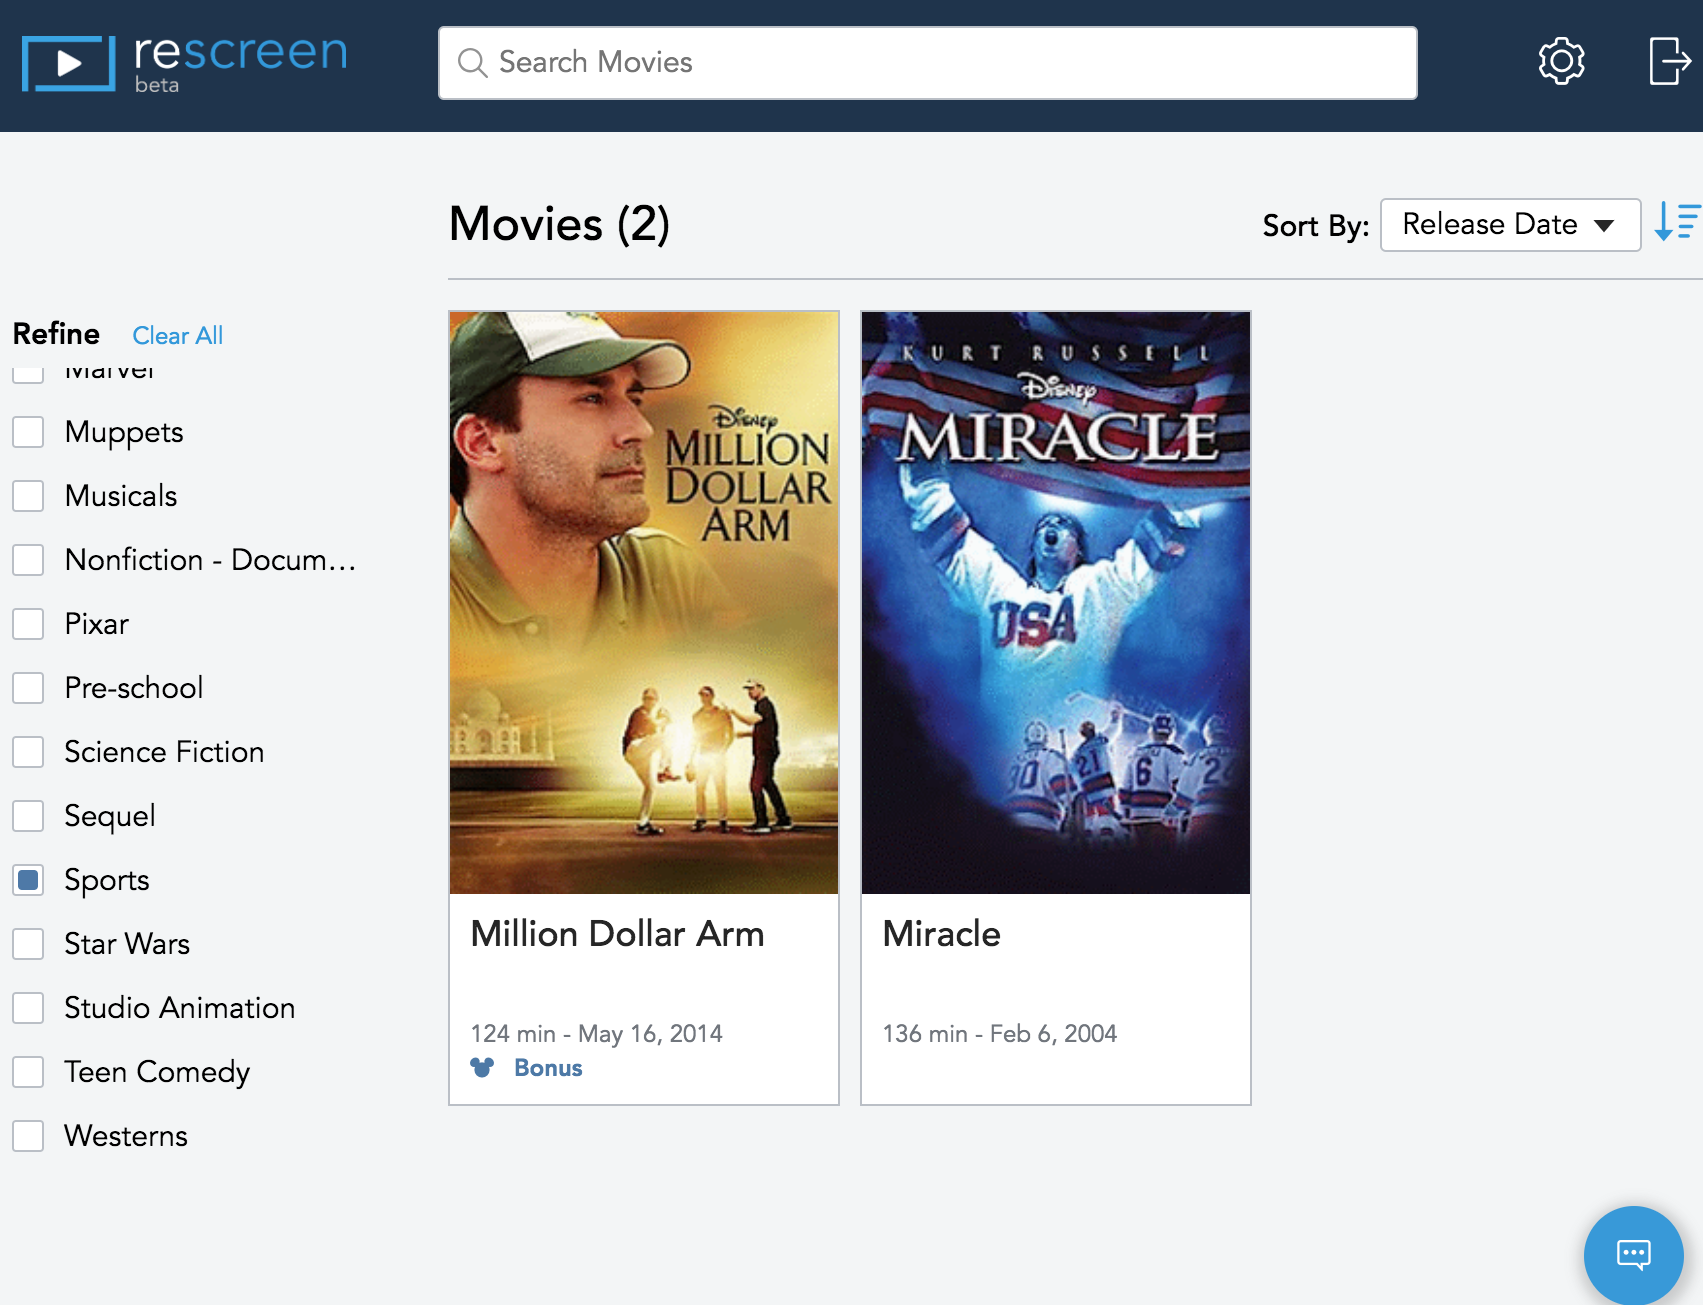Click the Mickey bonus icon
The height and width of the screenshot is (1305, 1703).
pos(482,1068)
